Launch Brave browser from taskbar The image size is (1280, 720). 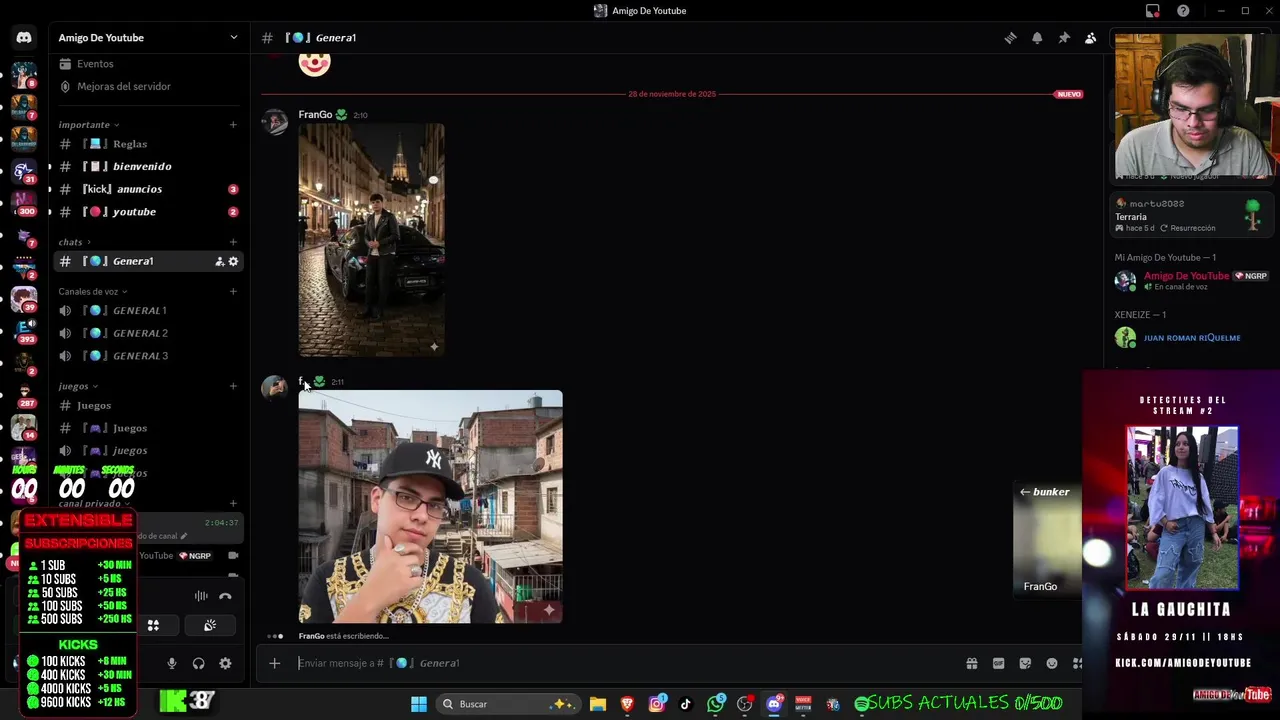point(627,704)
